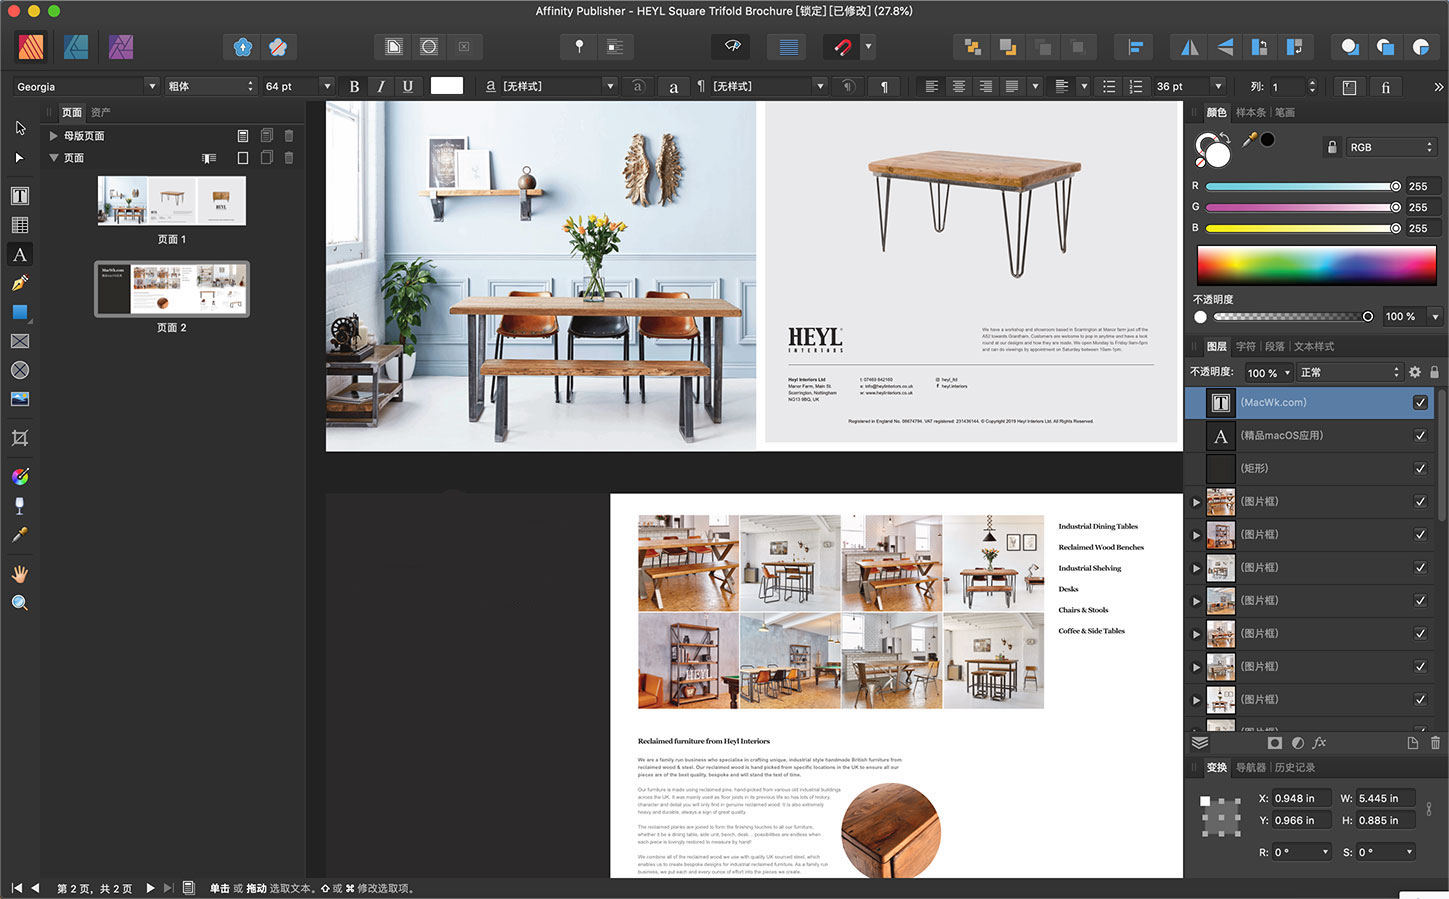Toggle visibility of (MacWk.com) layer
The image size is (1449, 899).
(1420, 402)
